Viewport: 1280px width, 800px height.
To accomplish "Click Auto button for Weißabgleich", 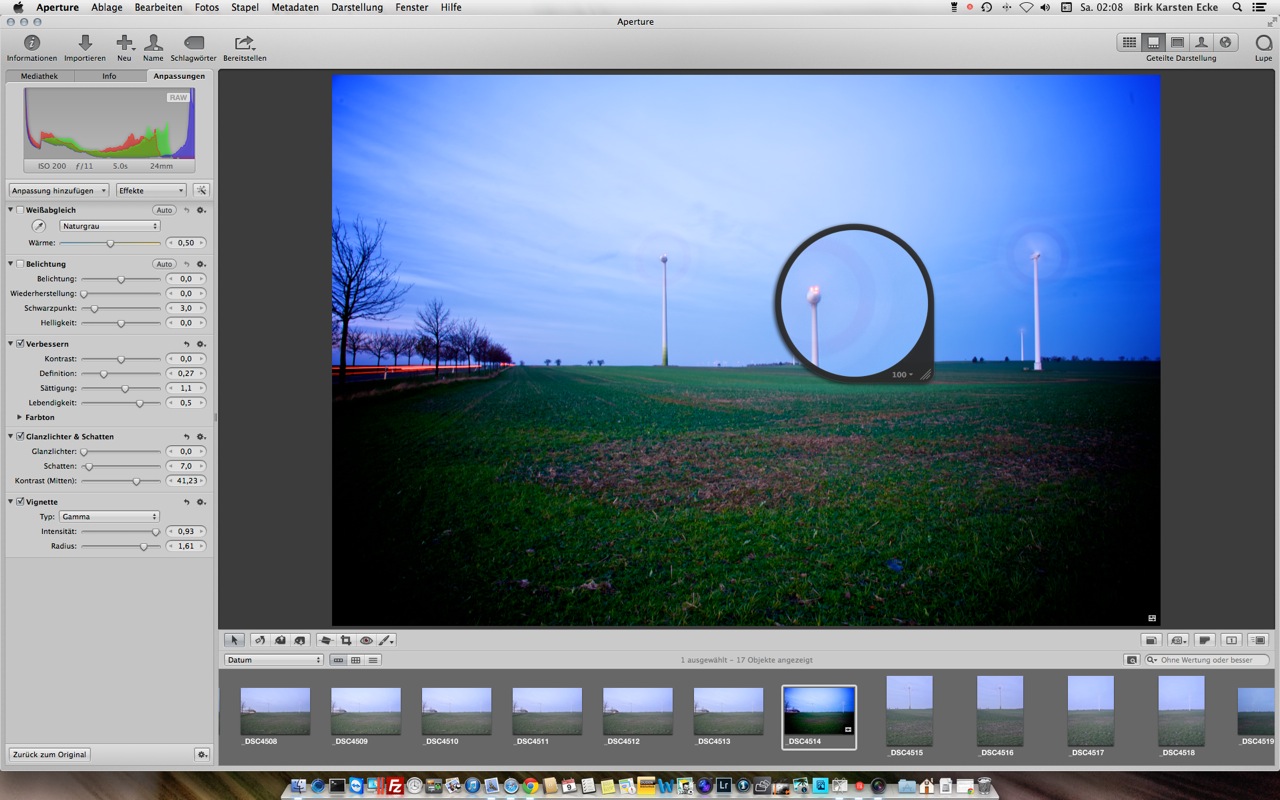I will click(164, 210).
